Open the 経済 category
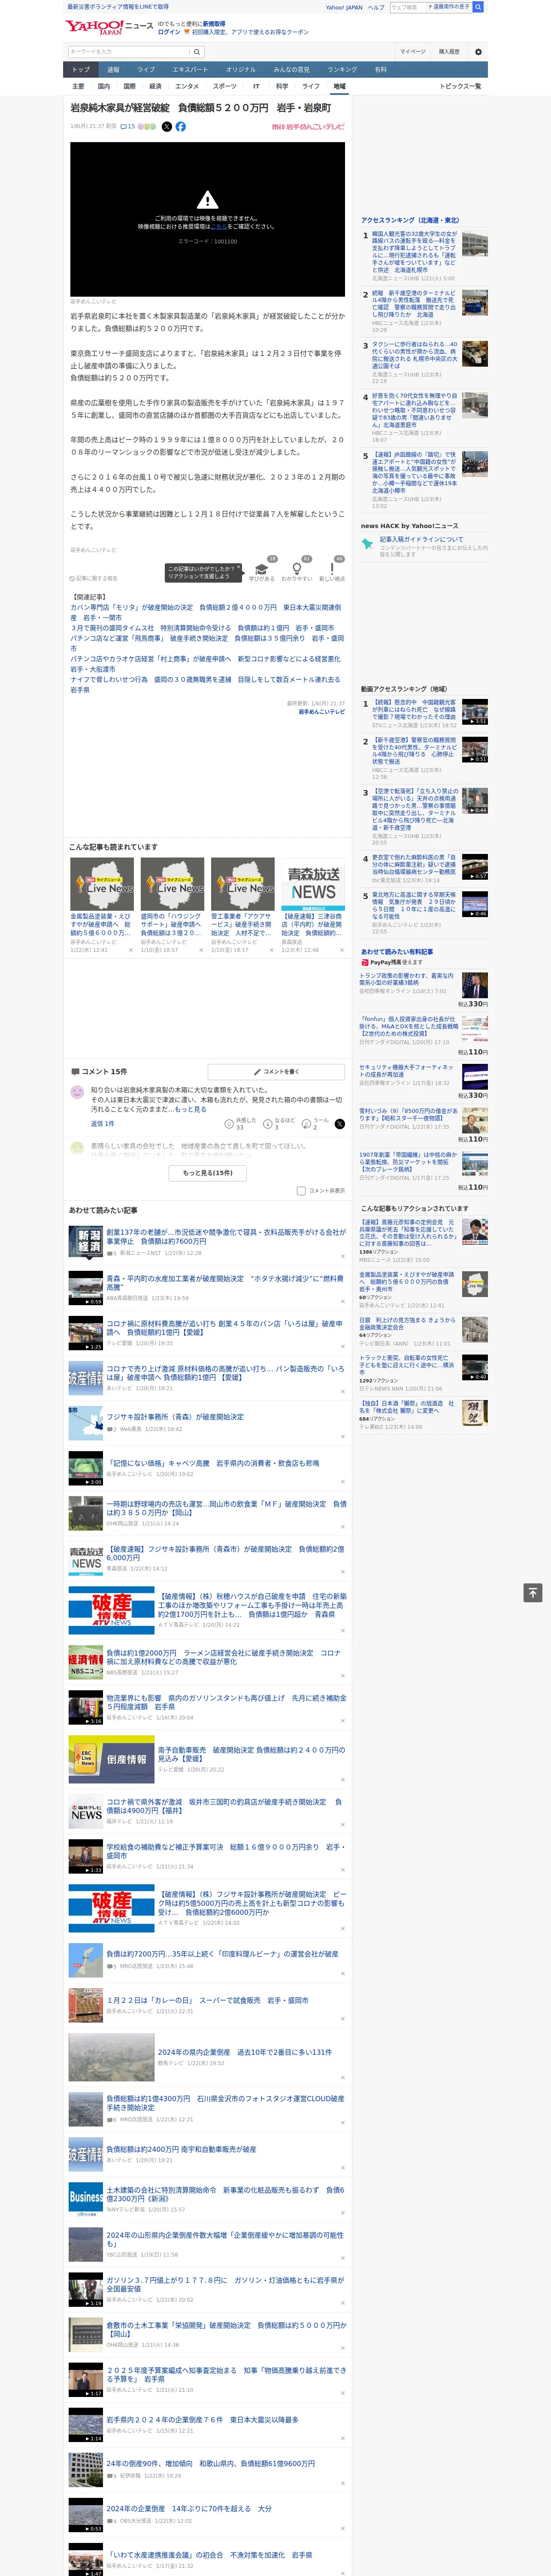 (155, 86)
